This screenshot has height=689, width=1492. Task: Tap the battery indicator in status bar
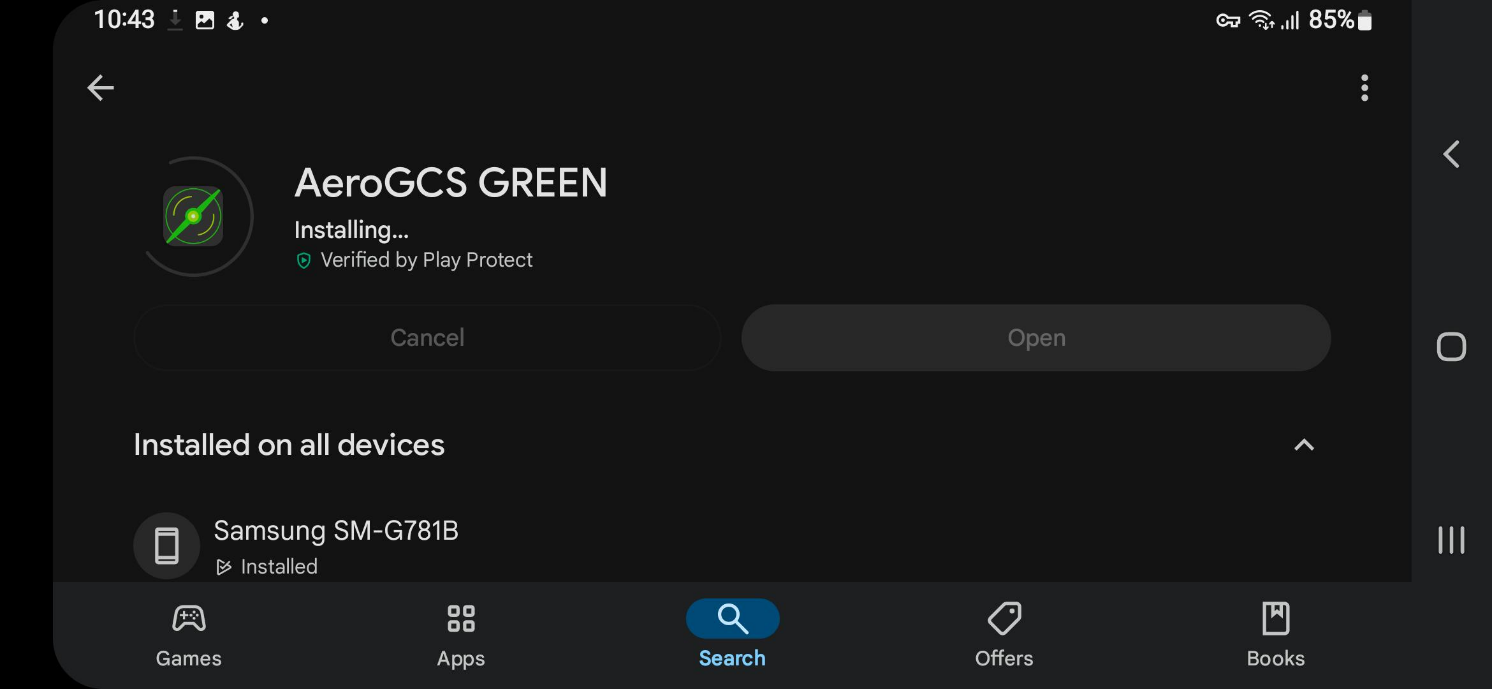1365,20
